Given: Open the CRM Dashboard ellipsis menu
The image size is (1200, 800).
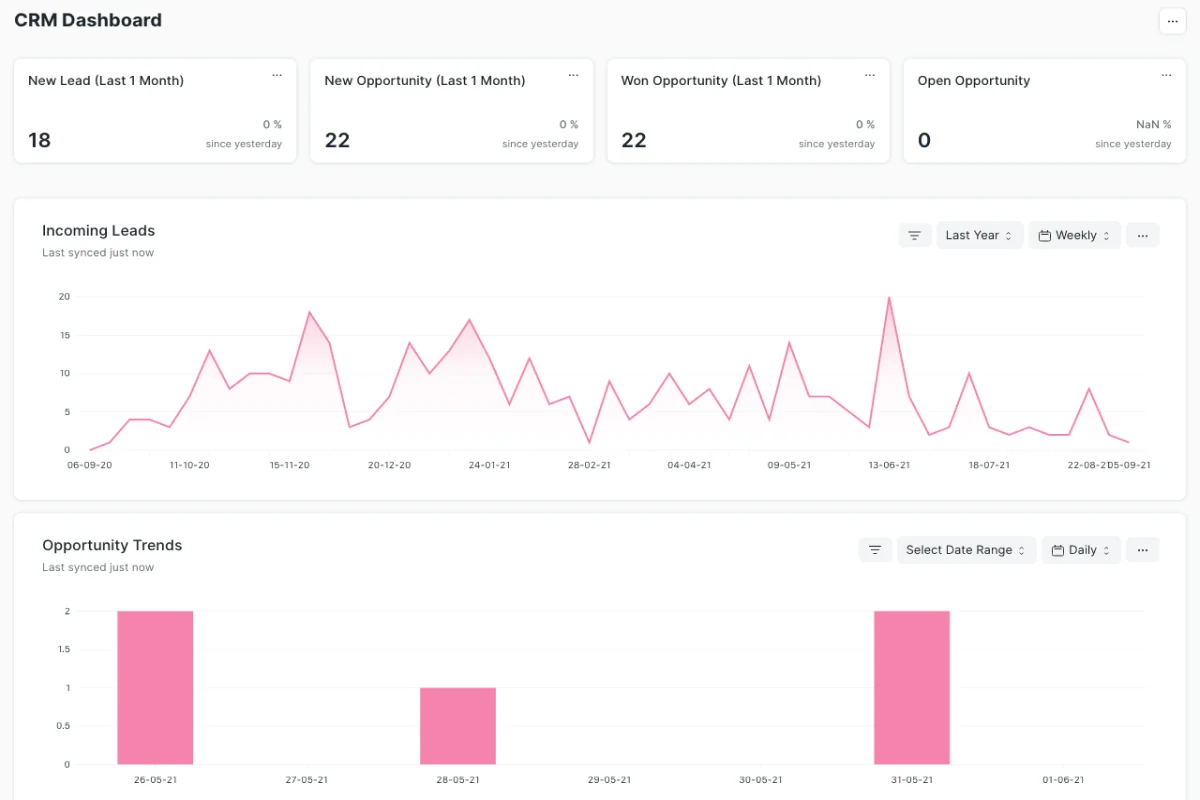Looking at the screenshot, I should tap(1172, 21).
